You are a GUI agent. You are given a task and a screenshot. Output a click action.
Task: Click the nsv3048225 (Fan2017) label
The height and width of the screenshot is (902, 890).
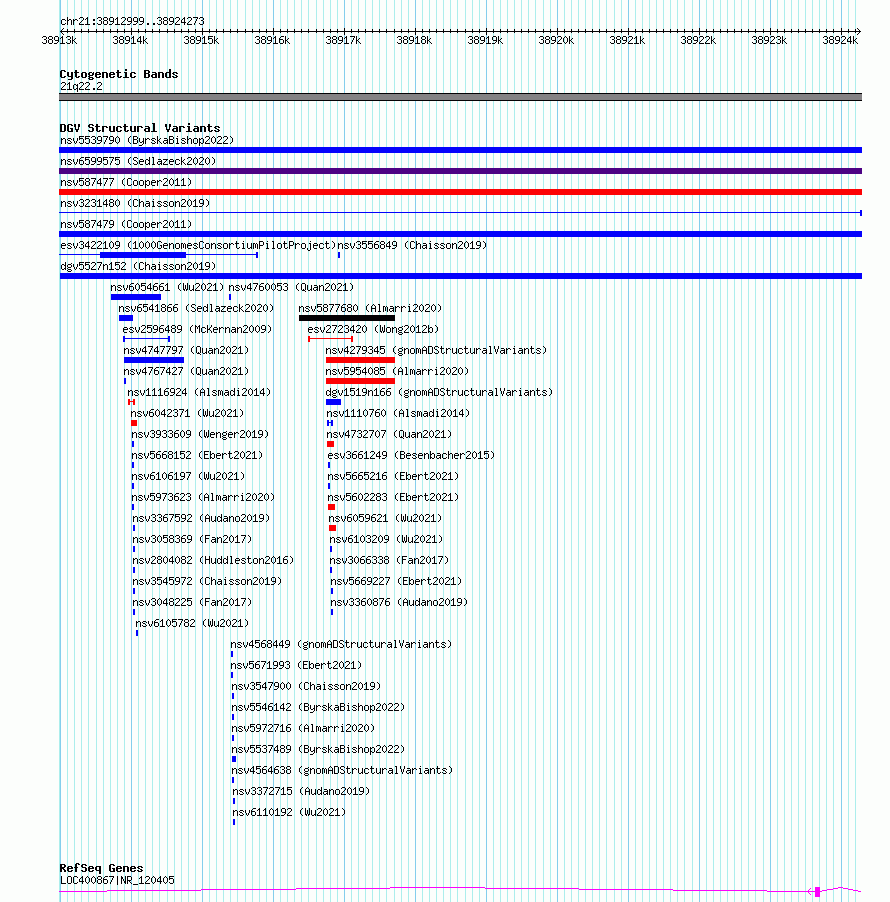(192, 602)
